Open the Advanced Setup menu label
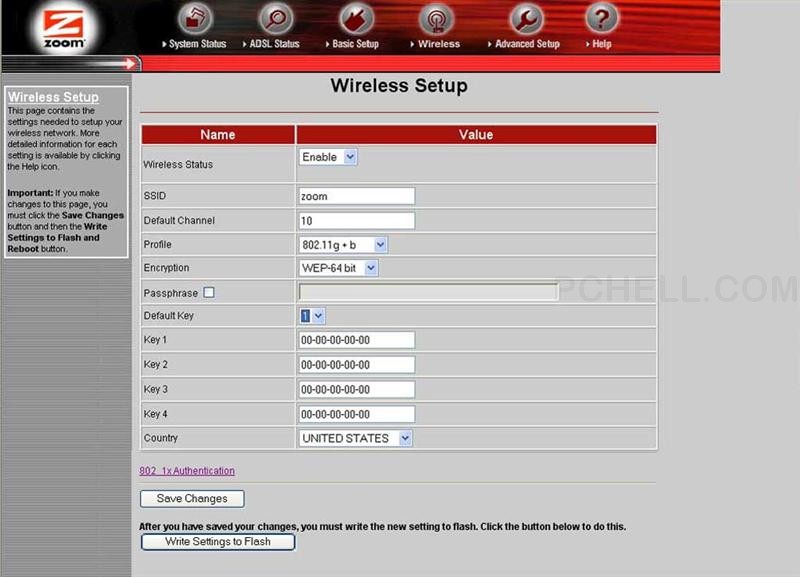The width and height of the screenshot is (800, 577). [x=527, y=44]
